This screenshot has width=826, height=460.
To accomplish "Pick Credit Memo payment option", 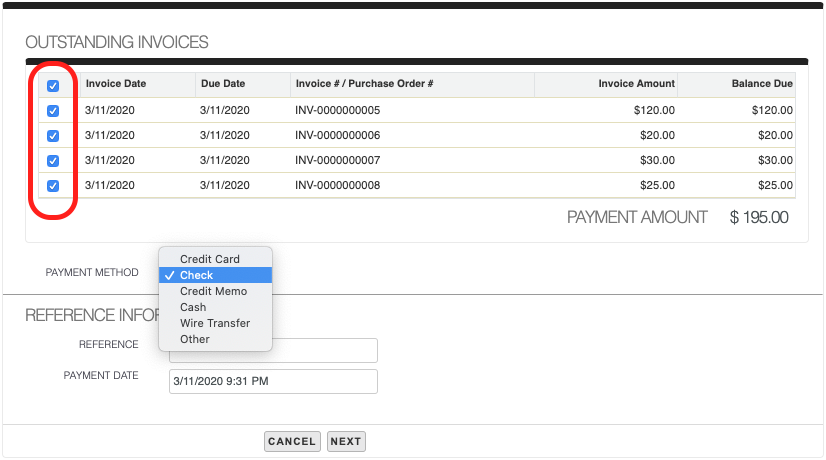I will point(213,291).
